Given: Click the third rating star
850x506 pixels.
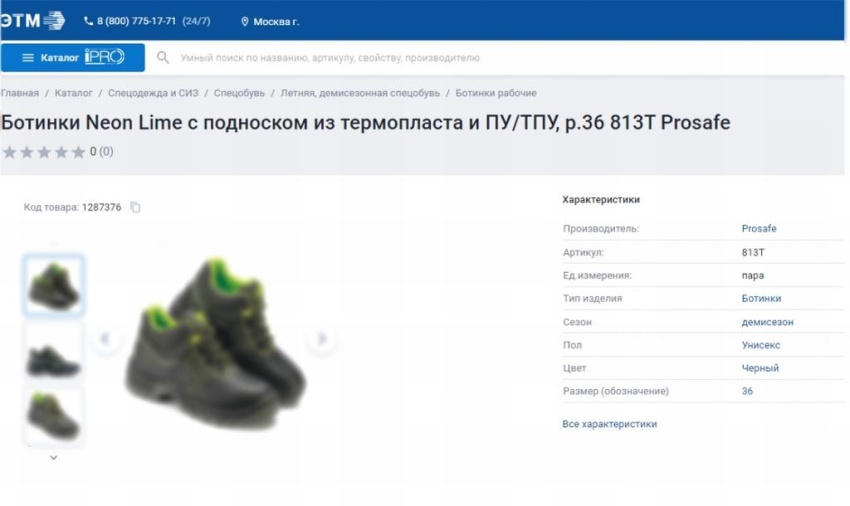Looking at the screenshot, I should pyautogui.click(x=44, y=152).
